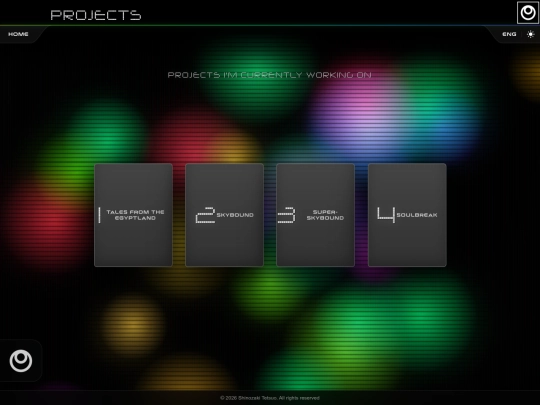Open Tales from the Egyptland project card
This screenshot has height=405, width=540.
click(133, 215)
